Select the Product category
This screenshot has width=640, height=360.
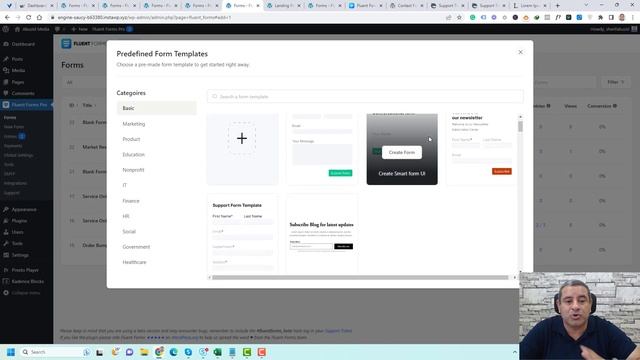(x=131, y=139)
